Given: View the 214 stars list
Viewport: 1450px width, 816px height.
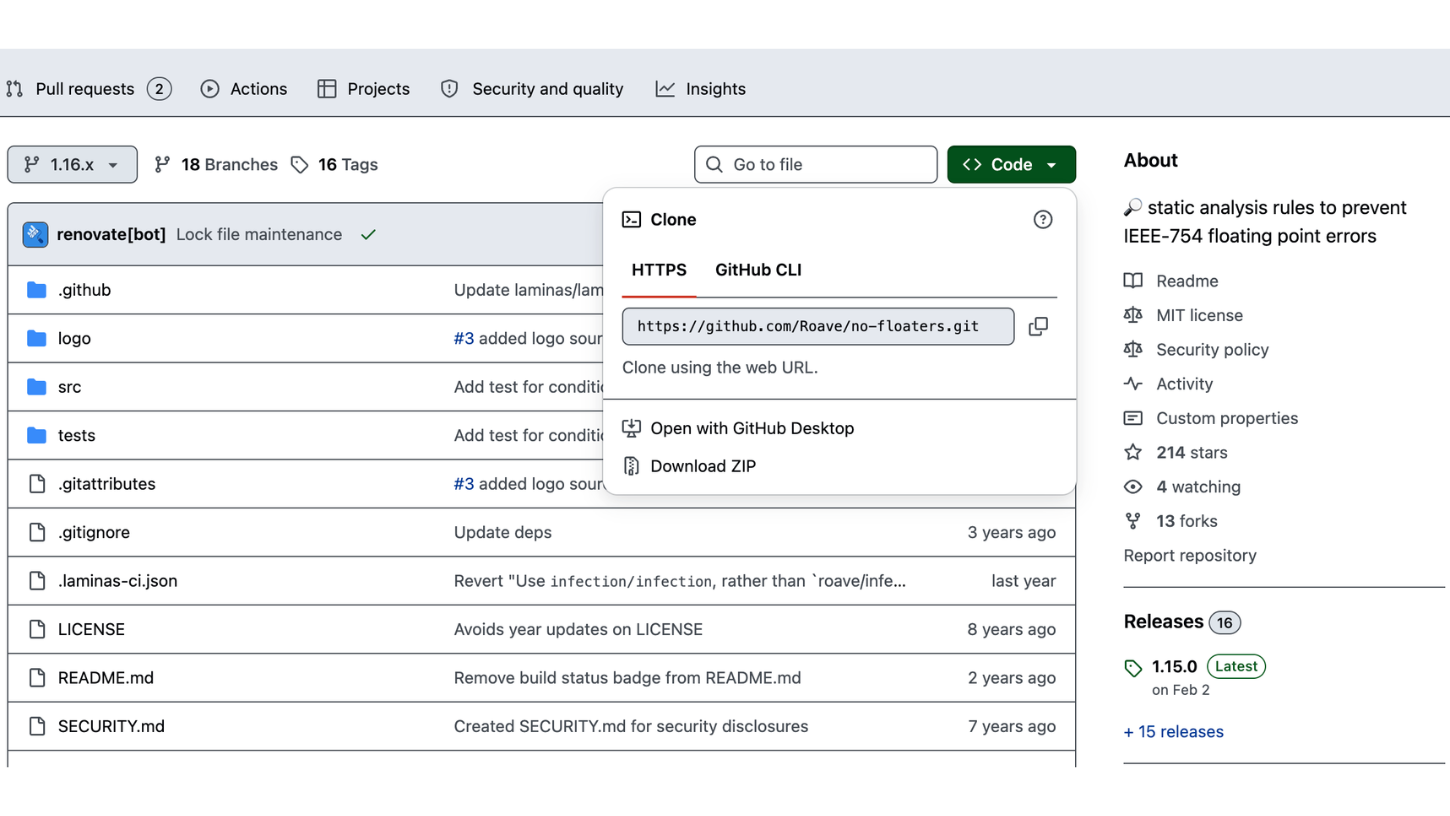Looking at the screenshot, I should (1175, 453).
